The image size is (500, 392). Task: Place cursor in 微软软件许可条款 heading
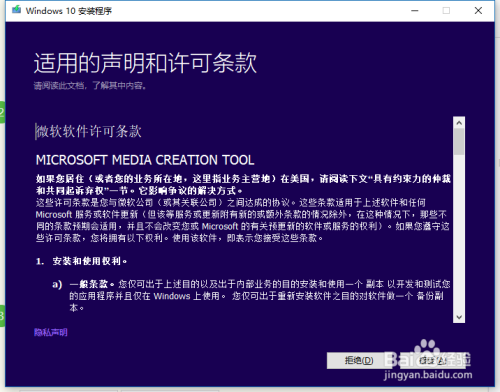click(89, 131)
